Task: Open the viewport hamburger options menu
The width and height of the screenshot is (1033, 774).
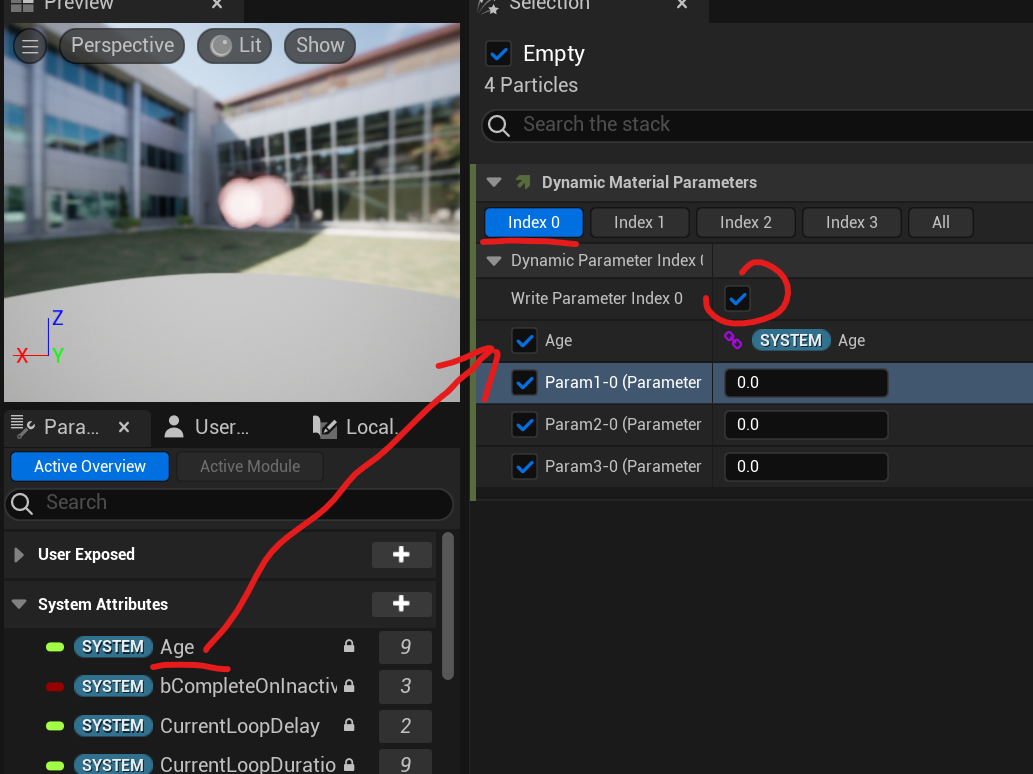Action: tap(30, 46)
